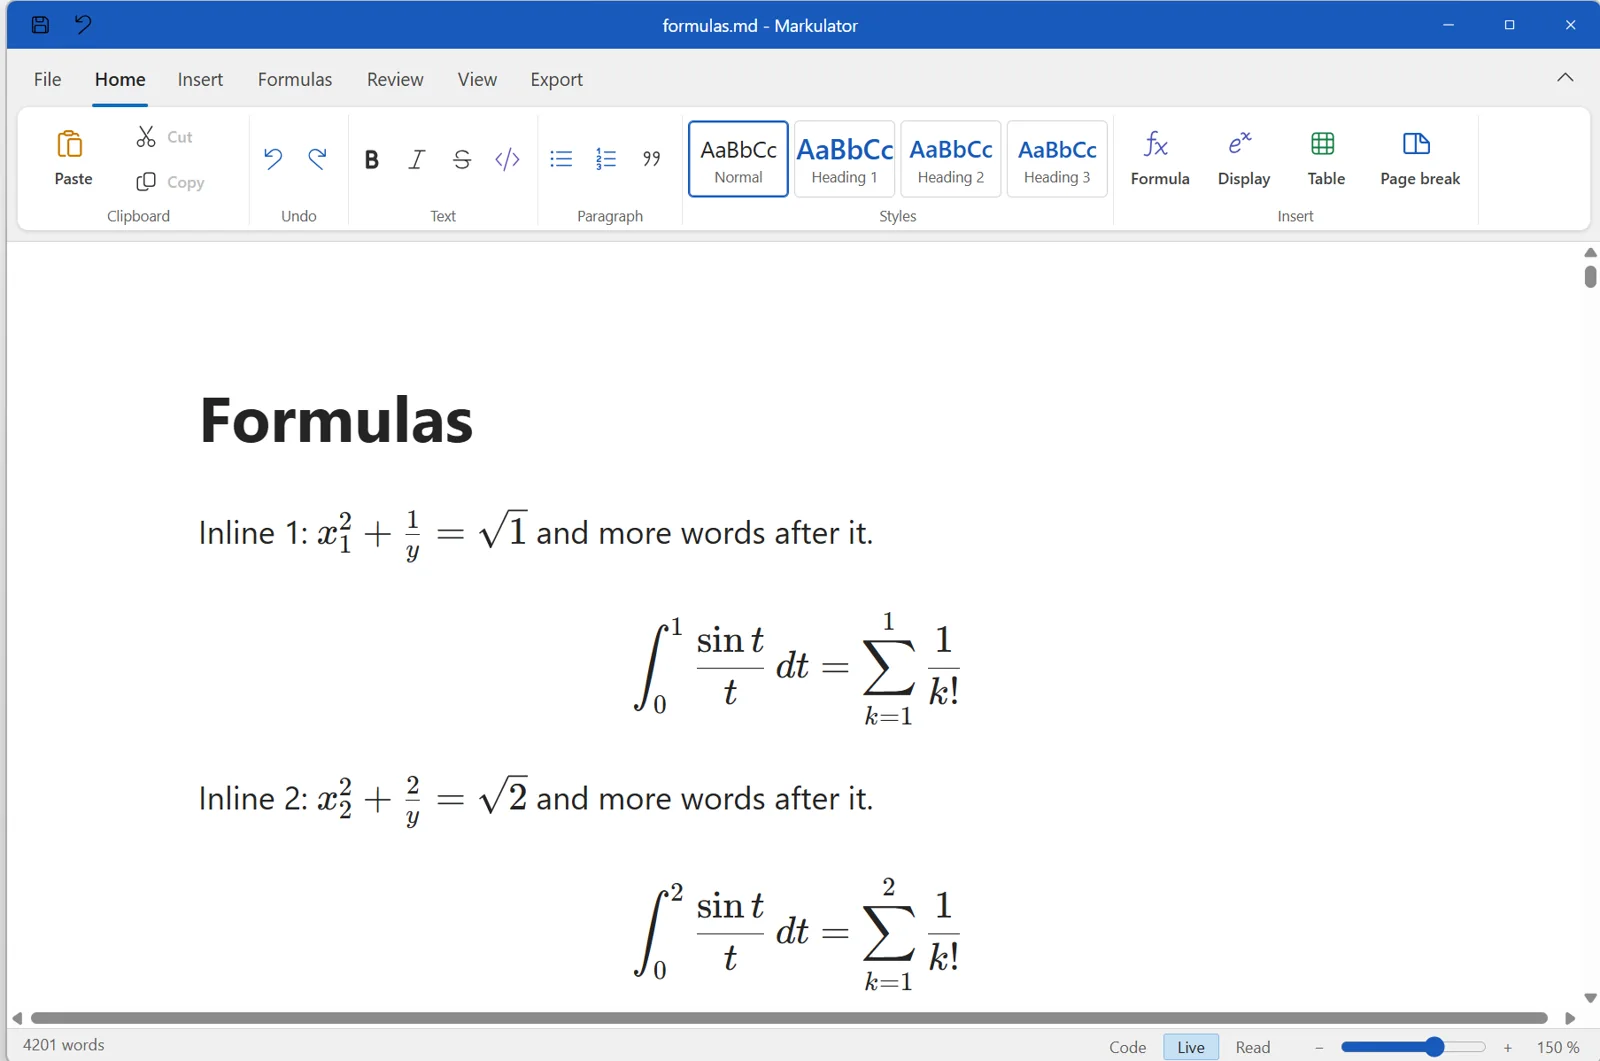
Task: Insert a numbered list
Action: [606, 159]
